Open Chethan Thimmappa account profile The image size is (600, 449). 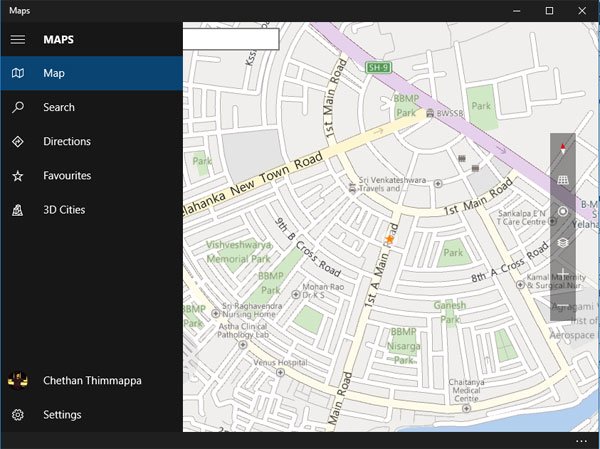pos(92,380)
